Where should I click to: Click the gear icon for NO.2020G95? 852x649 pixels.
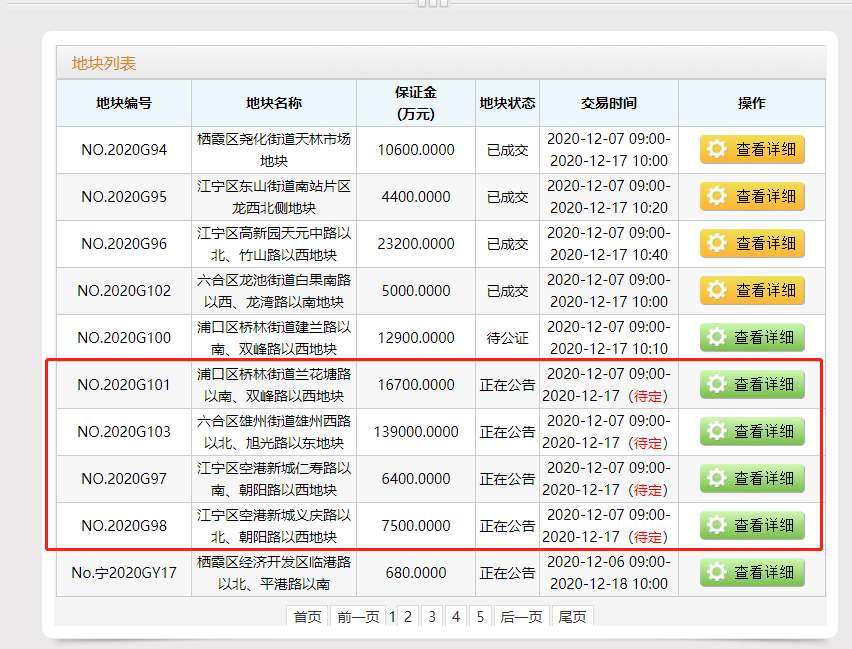[716, 197]
